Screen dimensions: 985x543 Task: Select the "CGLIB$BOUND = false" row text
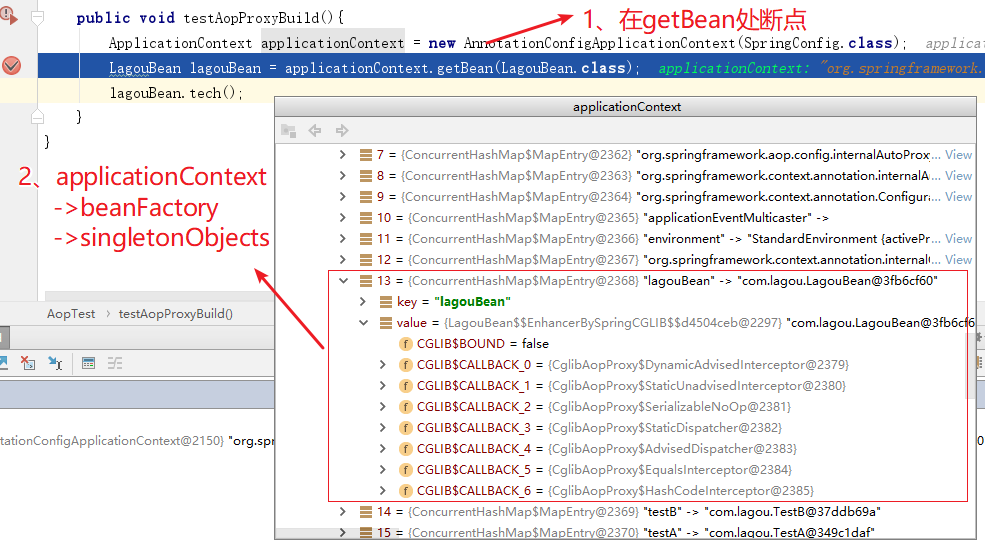(482, 344)
